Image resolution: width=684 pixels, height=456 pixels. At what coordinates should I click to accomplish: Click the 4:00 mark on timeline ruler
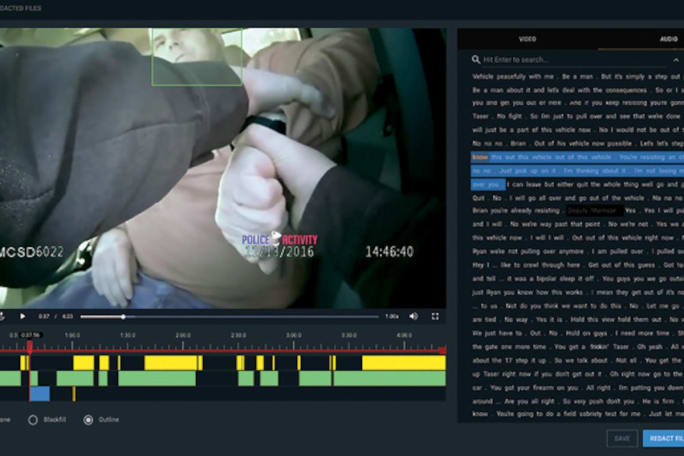403,335
